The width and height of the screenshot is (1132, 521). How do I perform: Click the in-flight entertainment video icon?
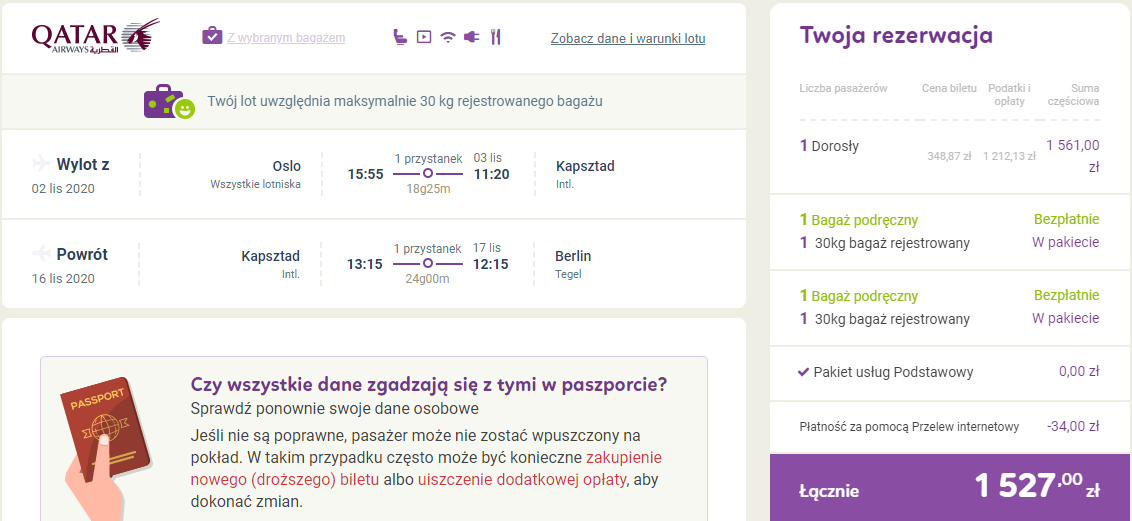click(x=424, y=37)
